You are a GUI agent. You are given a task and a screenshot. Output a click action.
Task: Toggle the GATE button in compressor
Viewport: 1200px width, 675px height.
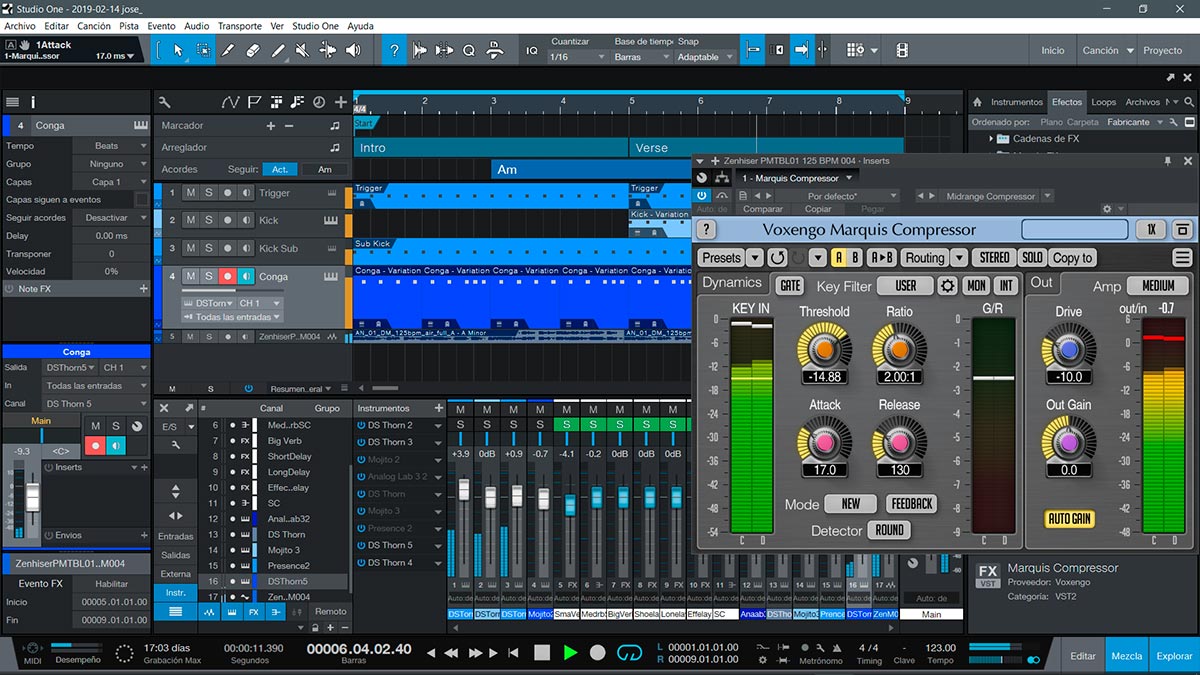790,286
